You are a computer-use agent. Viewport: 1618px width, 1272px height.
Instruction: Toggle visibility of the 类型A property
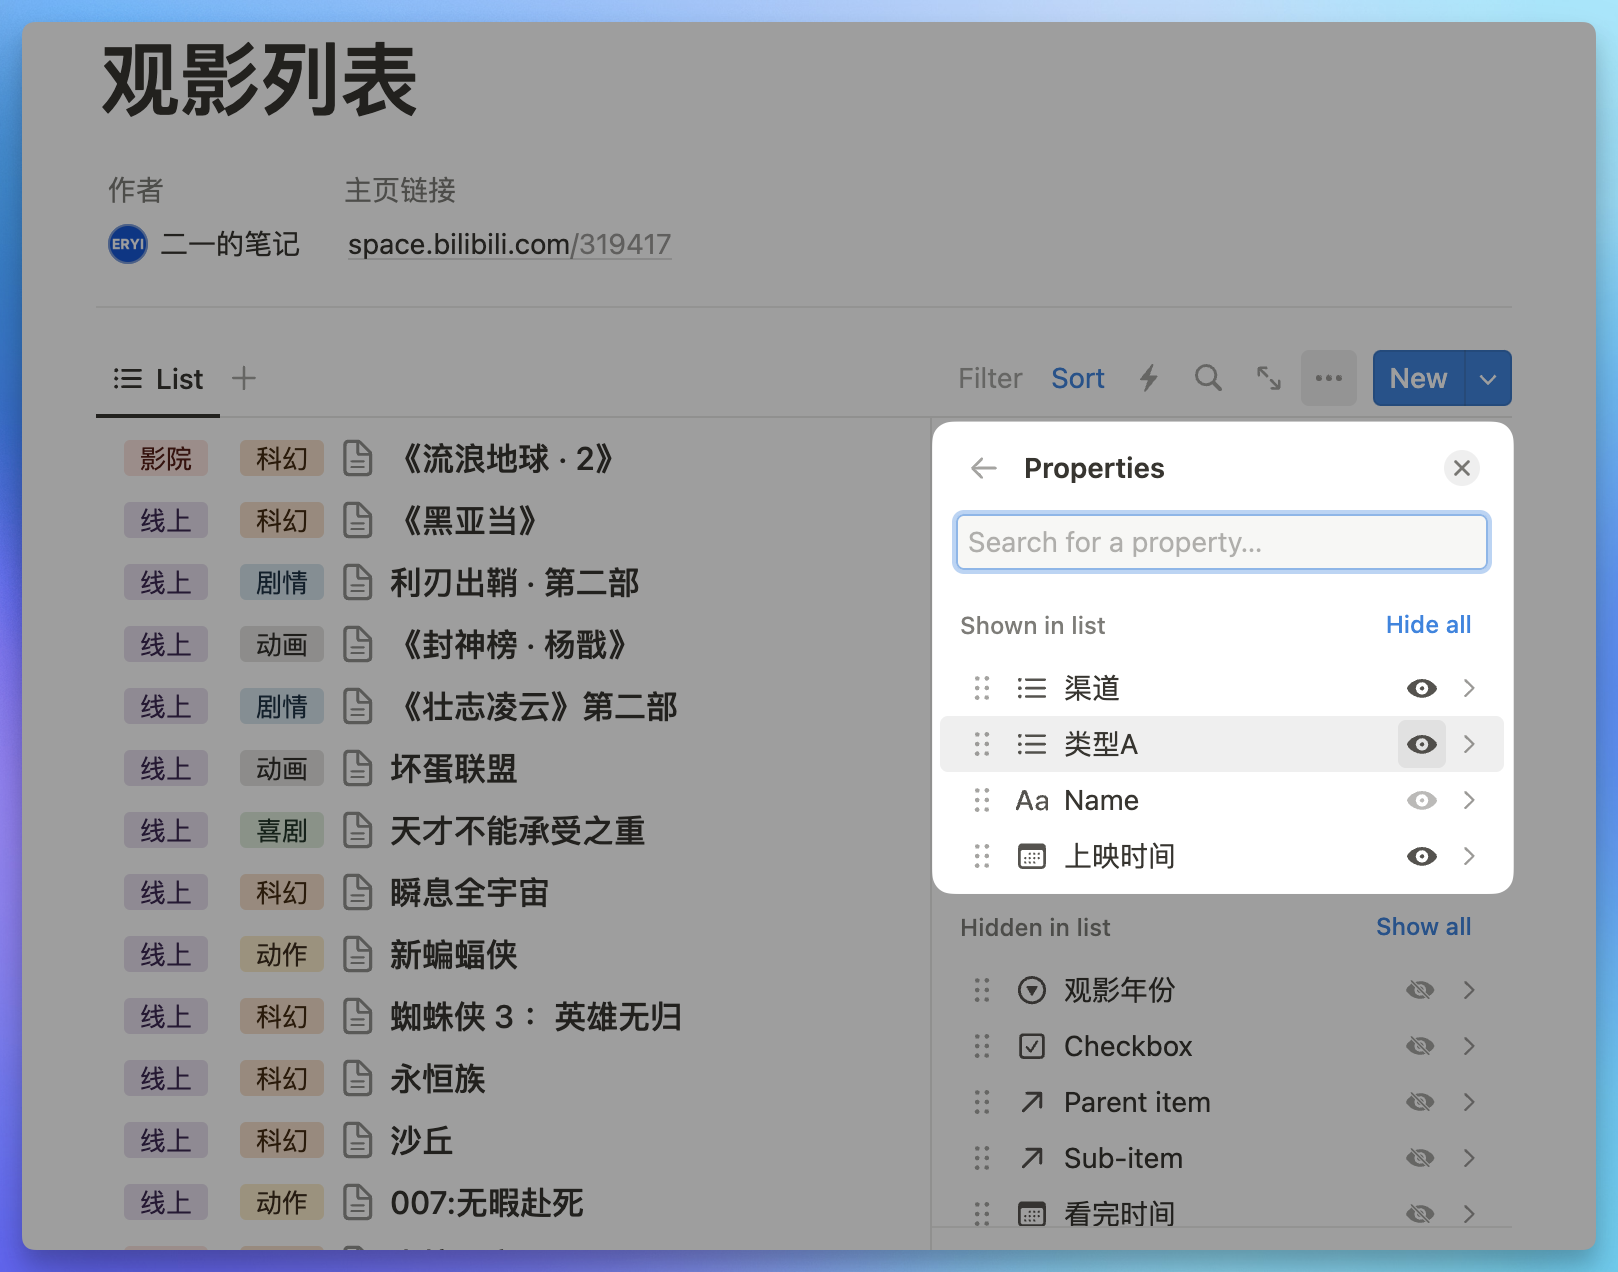pyautogui.click(x=1421, y=744)
